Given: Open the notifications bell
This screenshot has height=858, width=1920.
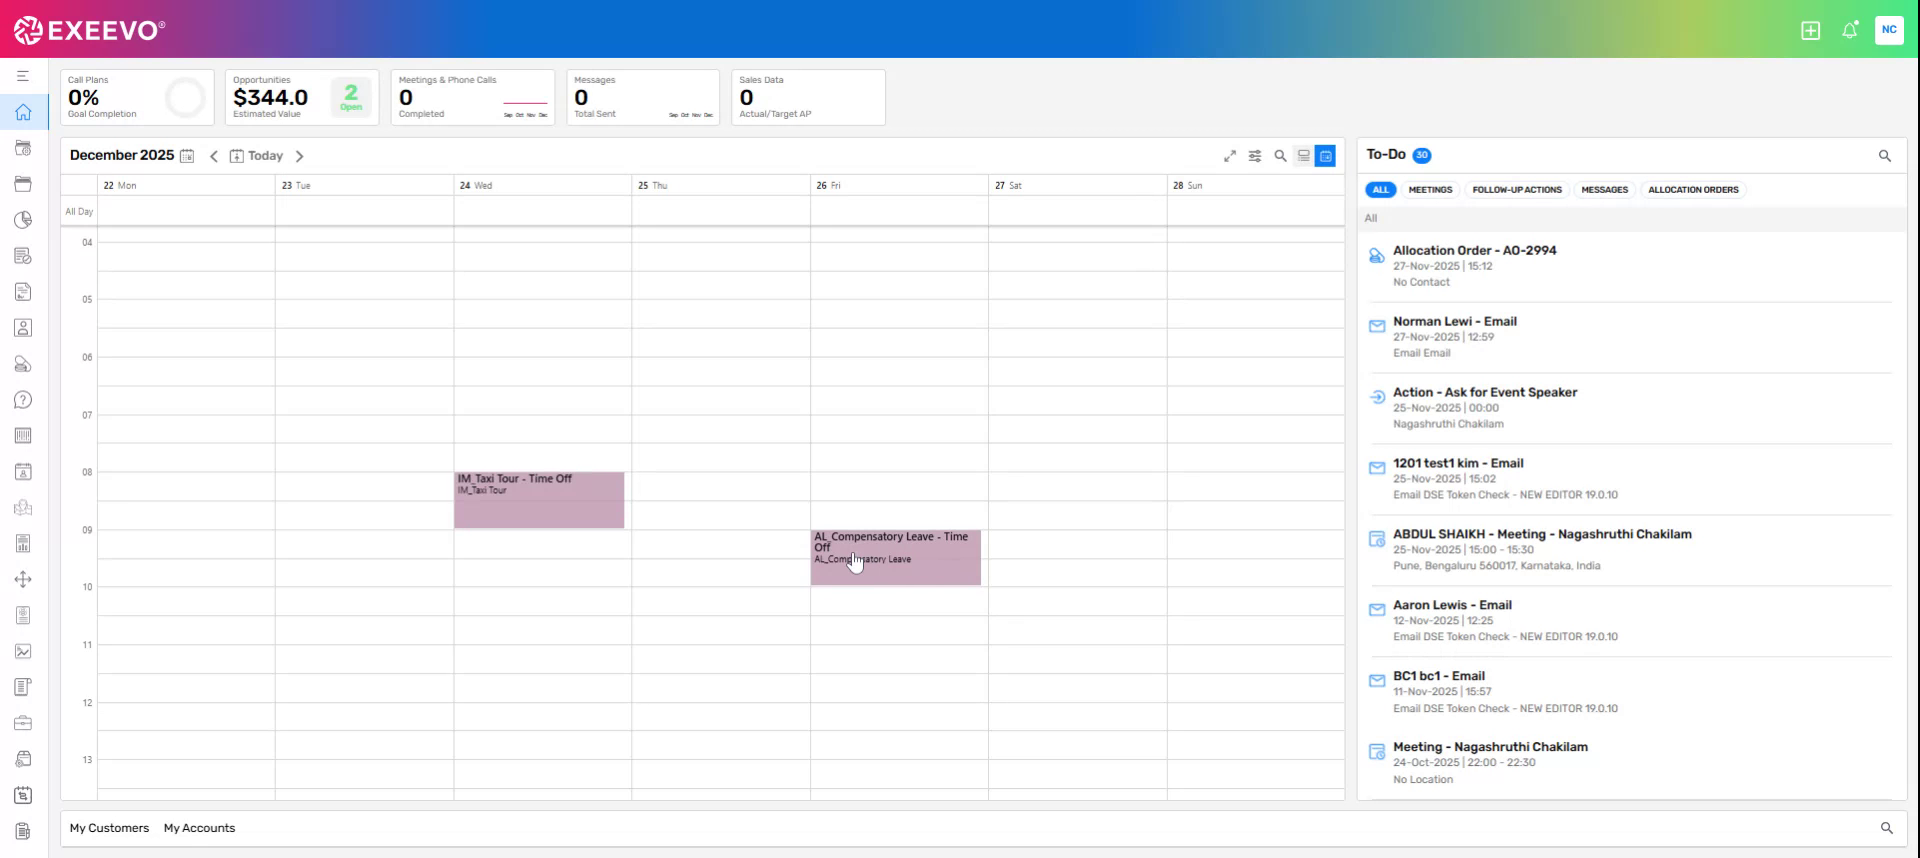Looking at the screenshot, I should click(1850, 30).
